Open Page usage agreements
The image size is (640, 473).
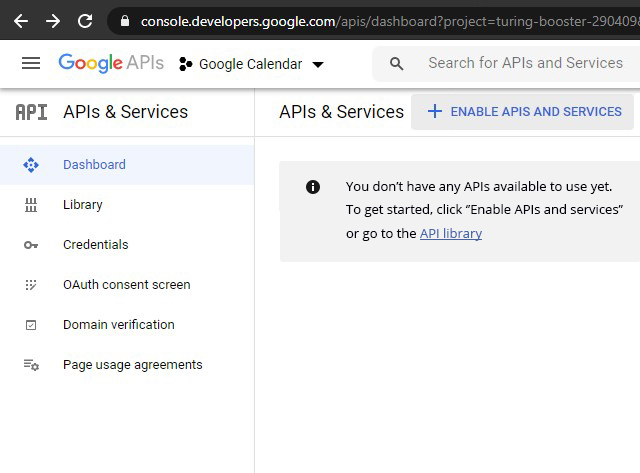tap(132, 365)
